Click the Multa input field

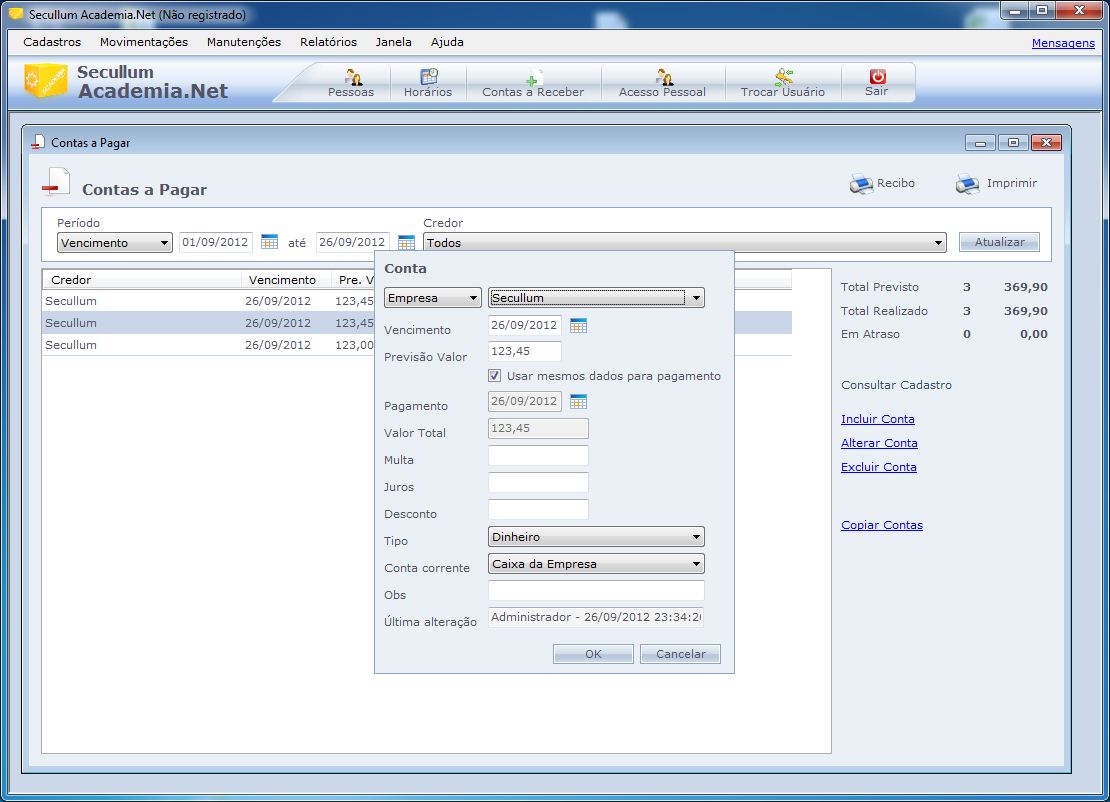pos(538,456)
